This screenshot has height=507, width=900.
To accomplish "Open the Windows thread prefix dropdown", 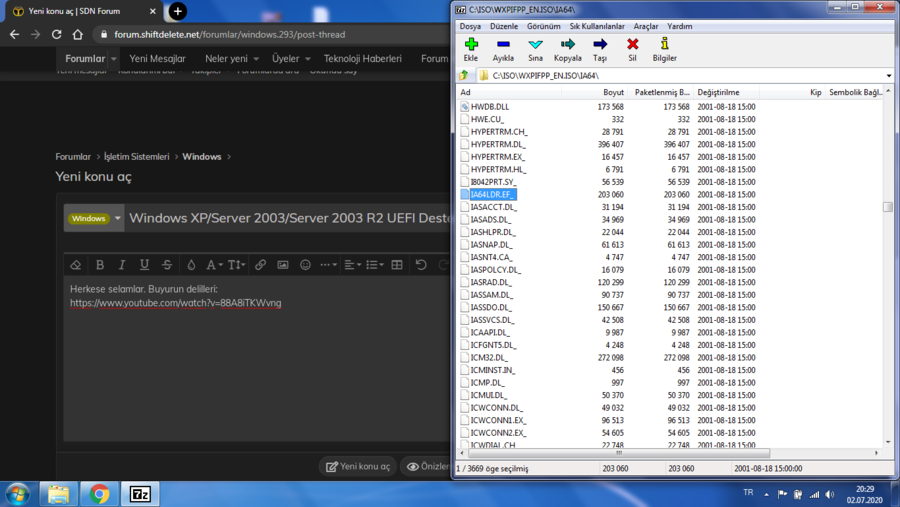I will click(x=94, y=218).
